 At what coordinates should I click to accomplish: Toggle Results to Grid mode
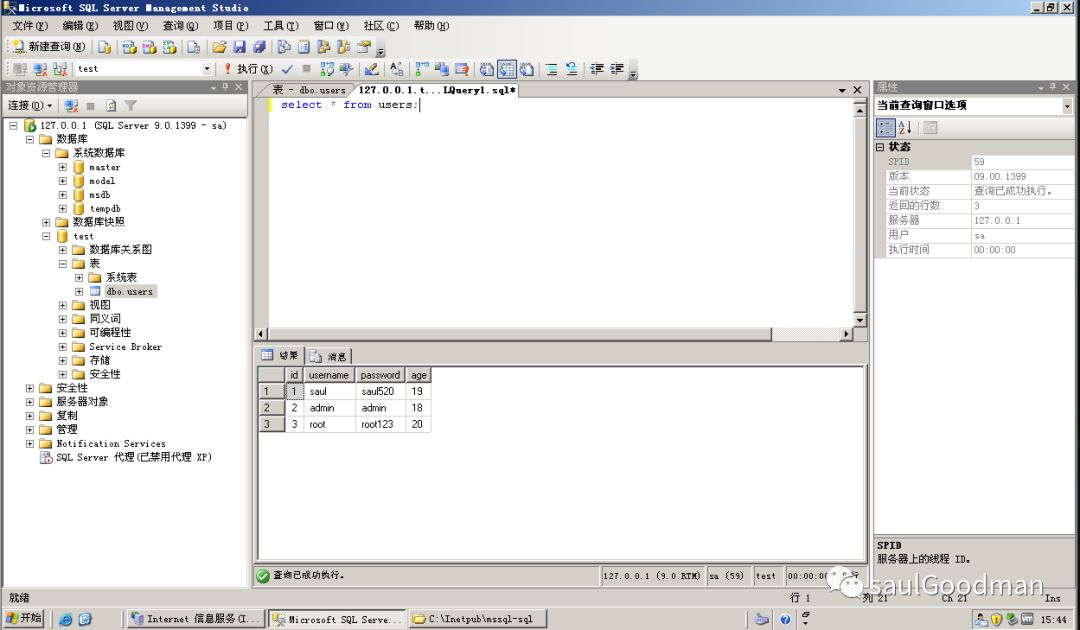pos(507,69)
